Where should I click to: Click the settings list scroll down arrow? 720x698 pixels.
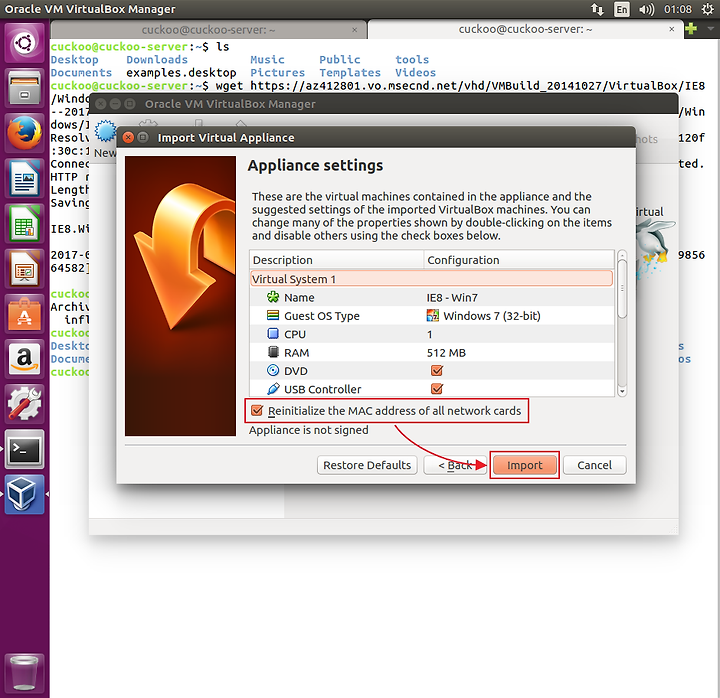622,391
